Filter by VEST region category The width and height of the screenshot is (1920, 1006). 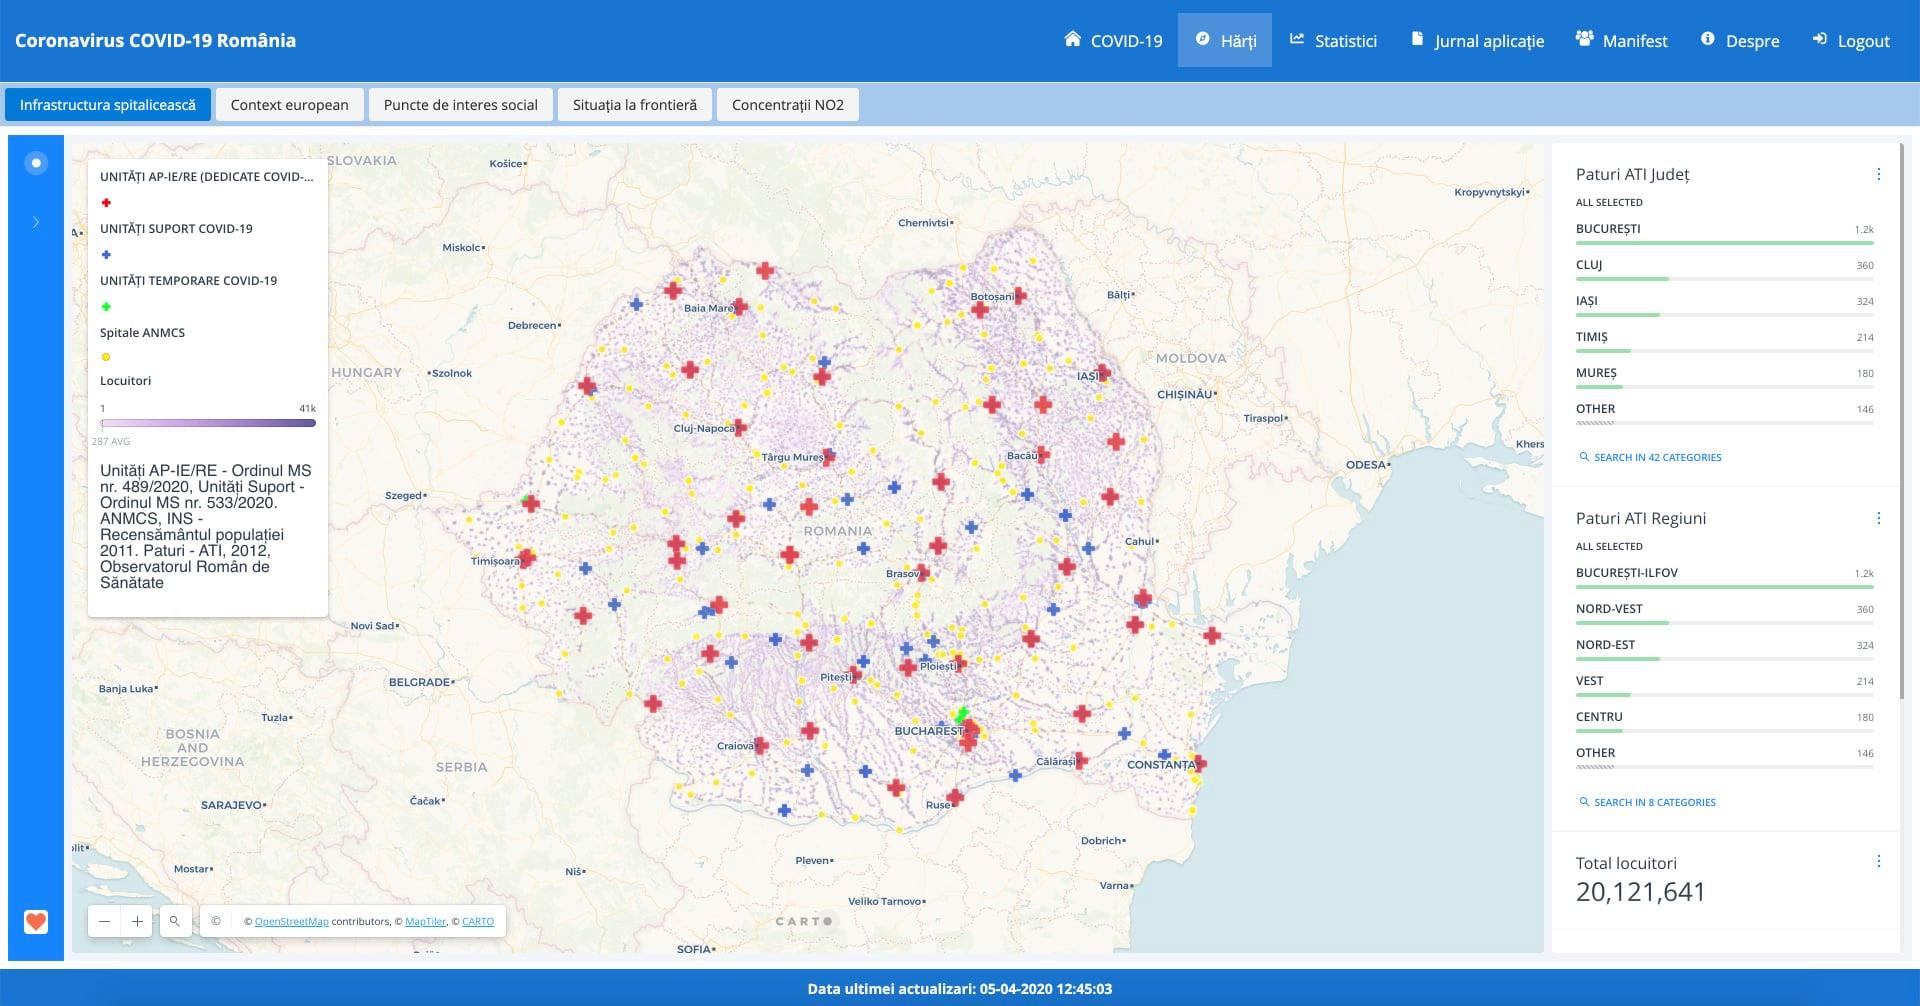[x=1725, y=684]
